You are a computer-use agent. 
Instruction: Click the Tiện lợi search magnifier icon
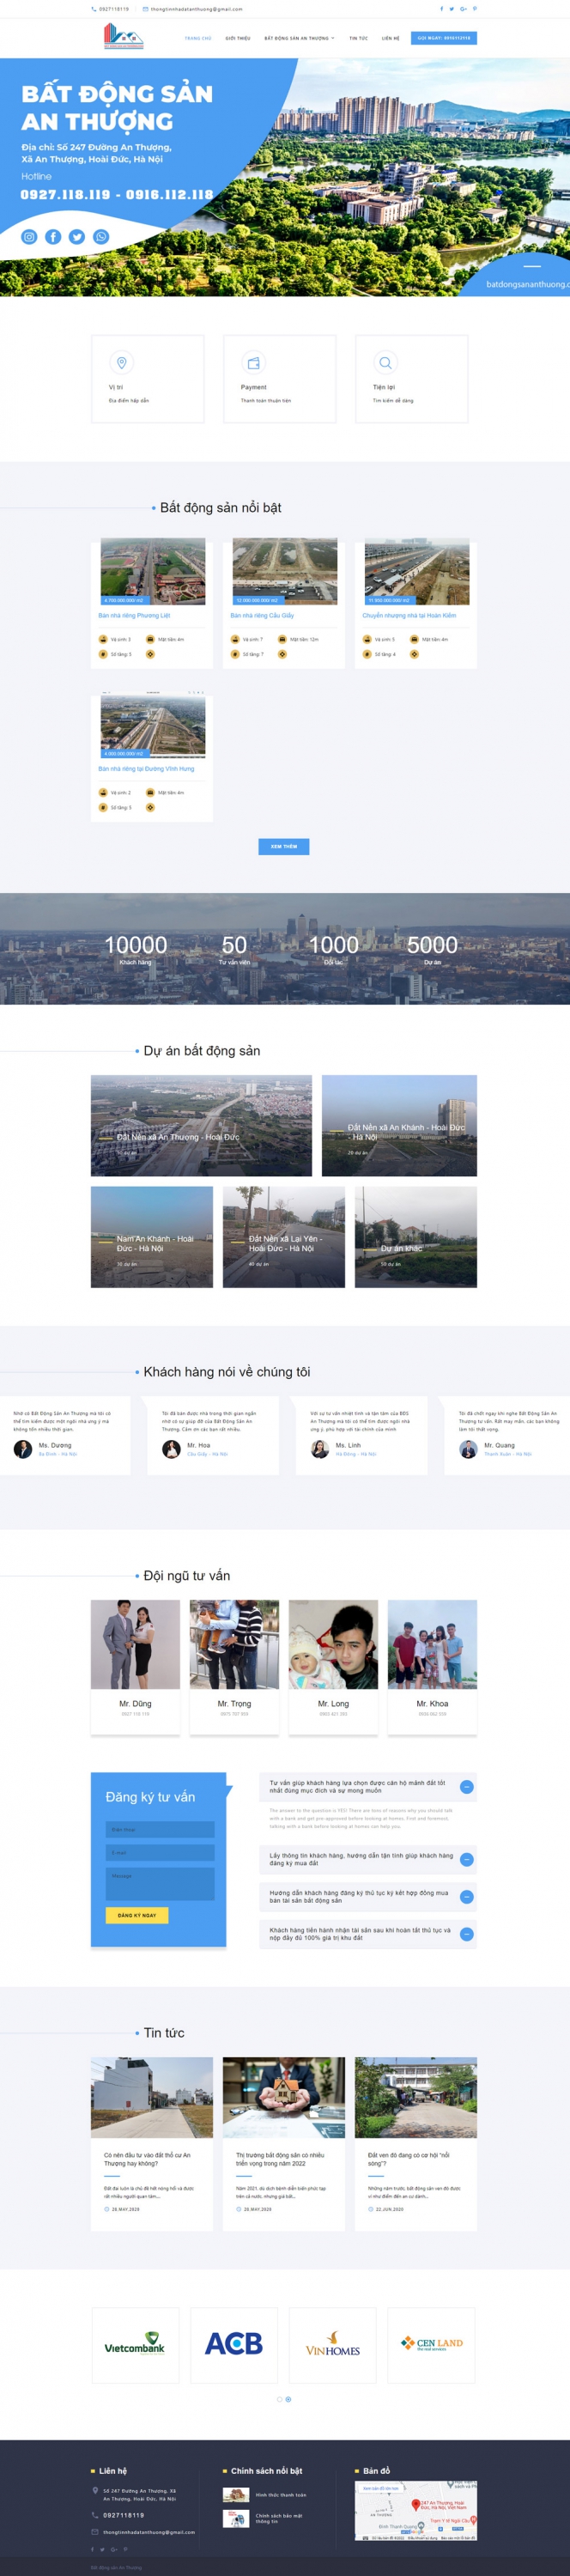(385, 363)
